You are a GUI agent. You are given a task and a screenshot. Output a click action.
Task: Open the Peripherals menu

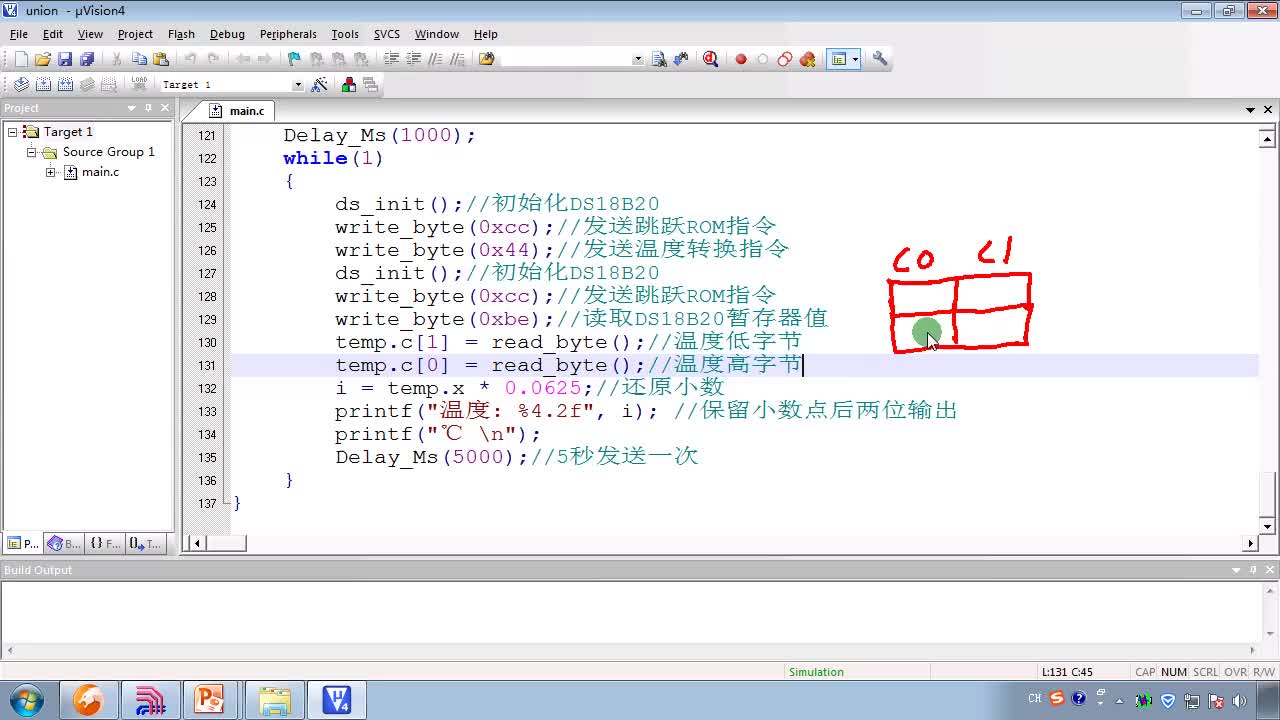(288, 34)
